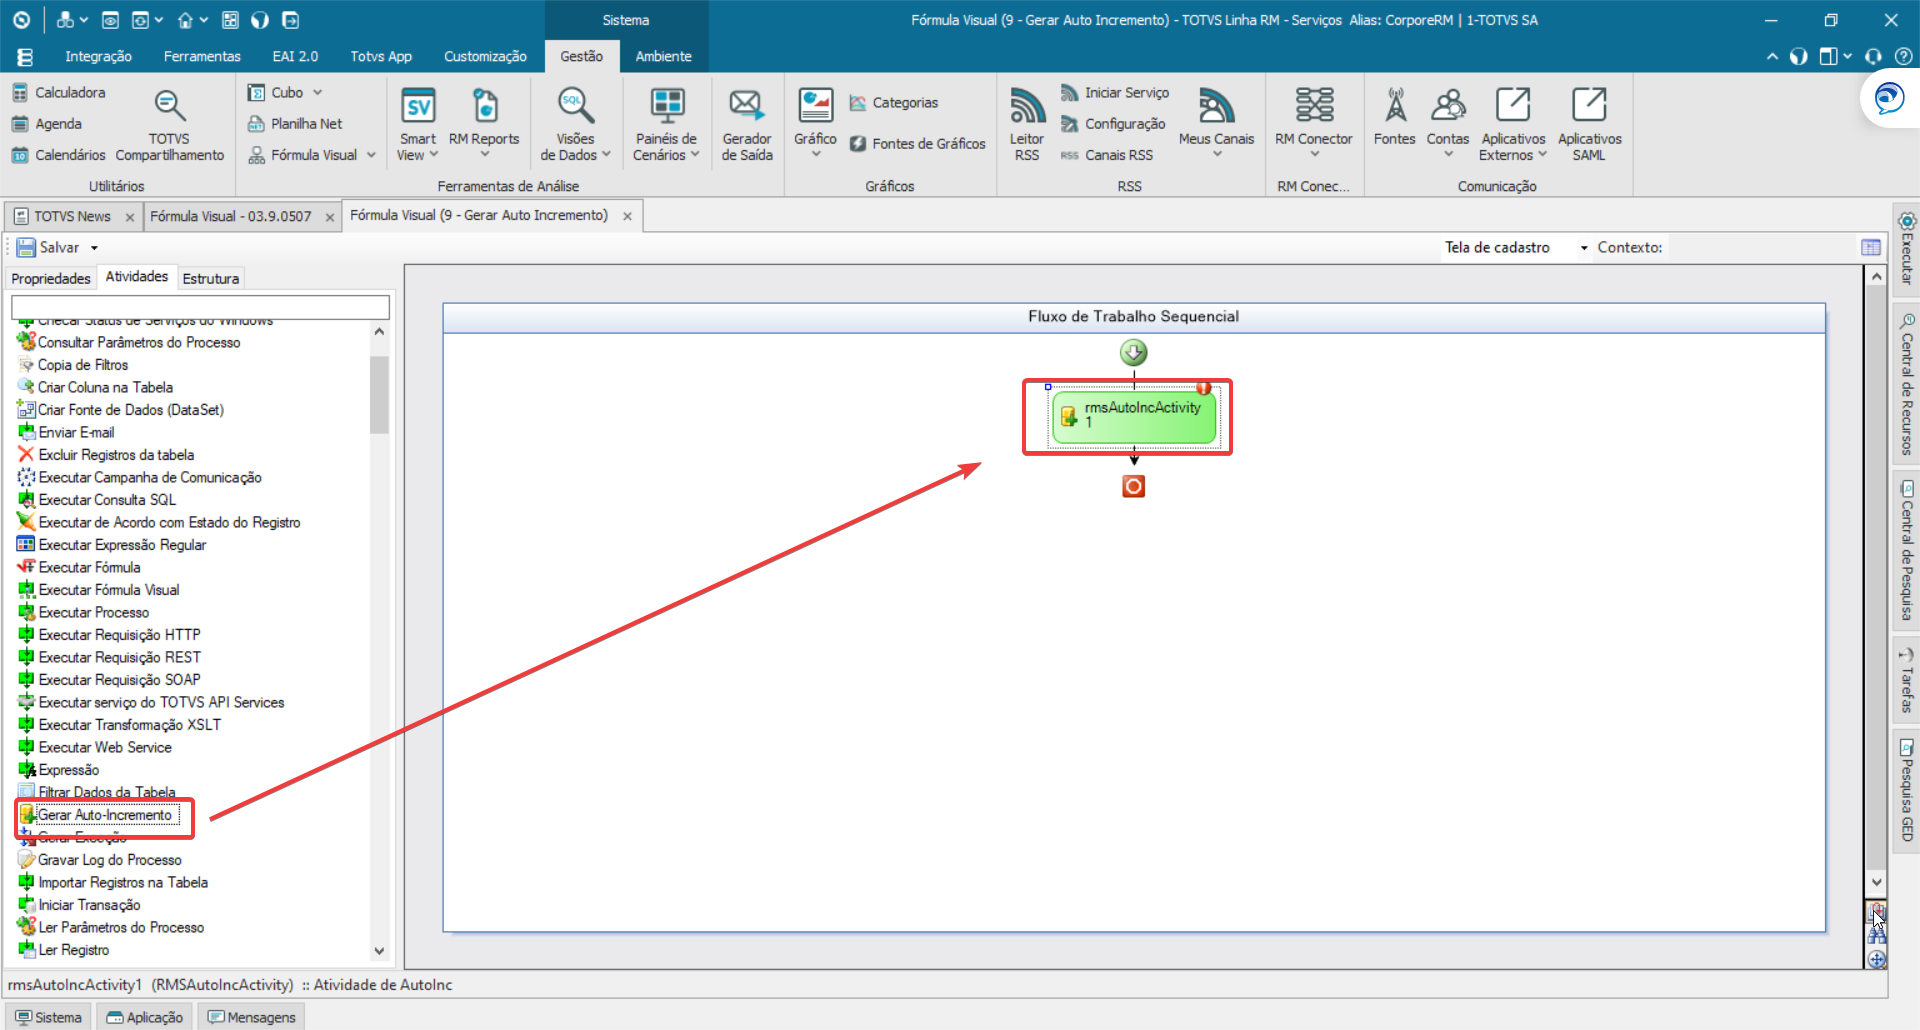The width and height of the screenshot is (1920, 1030).
Task: Open the Agenda tool
Action: pyautogui.click(x=47, y=124)
